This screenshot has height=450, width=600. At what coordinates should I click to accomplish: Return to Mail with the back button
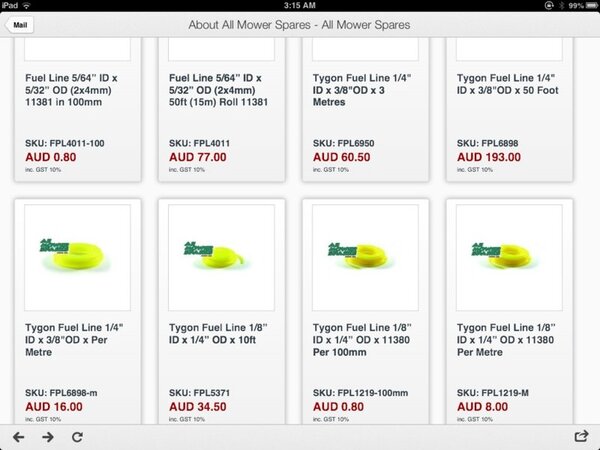pyautogui.click(x=20, y=25)
